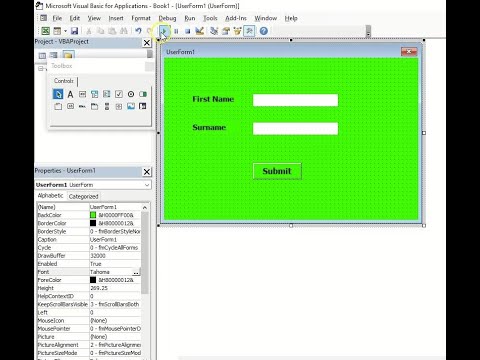Click the black BorderColor swatch
The height and width of the screenshot is (360, 480).
click(93, 223)
